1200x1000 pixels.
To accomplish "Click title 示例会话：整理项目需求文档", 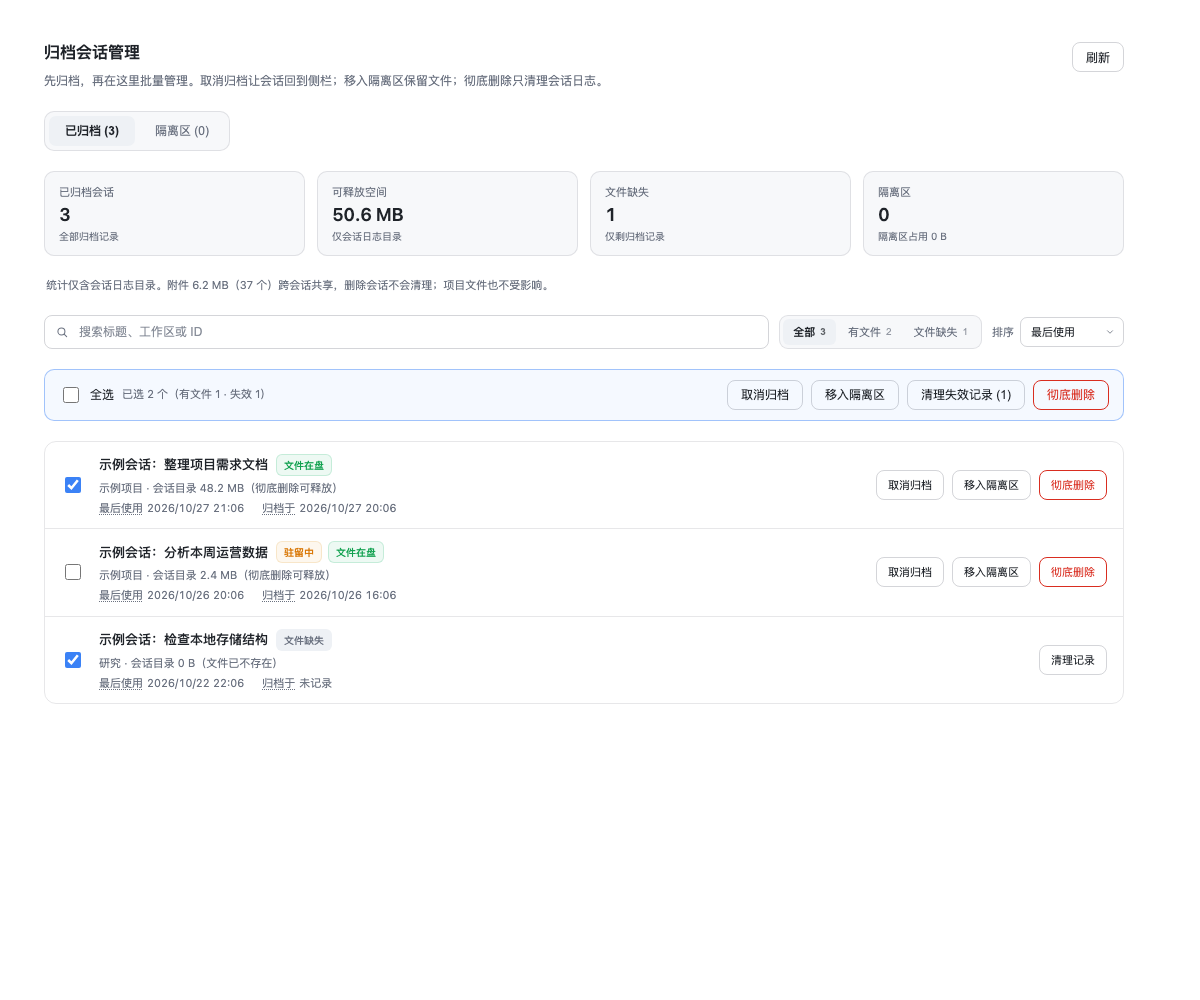I will coord(183,465).
